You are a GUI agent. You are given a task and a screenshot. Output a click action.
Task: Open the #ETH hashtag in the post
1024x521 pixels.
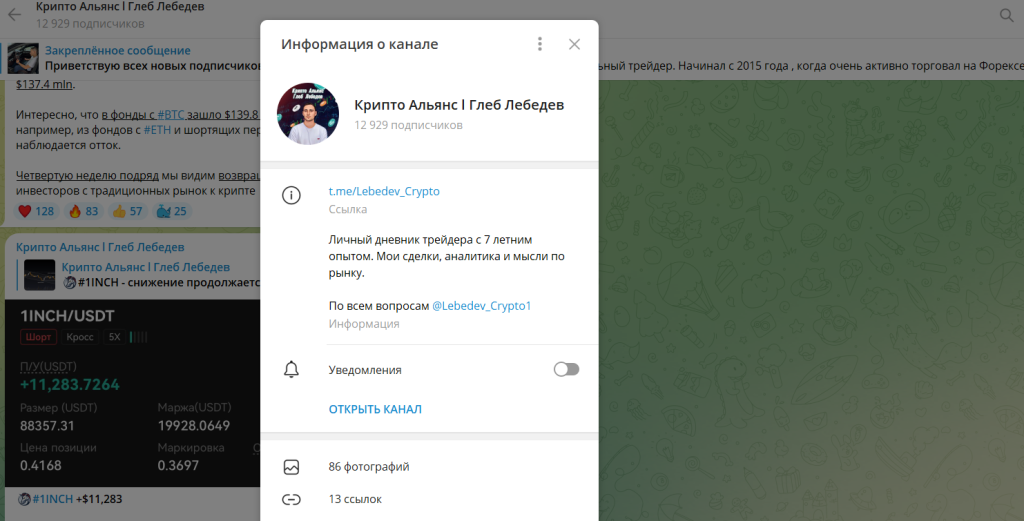pos(157,130)
